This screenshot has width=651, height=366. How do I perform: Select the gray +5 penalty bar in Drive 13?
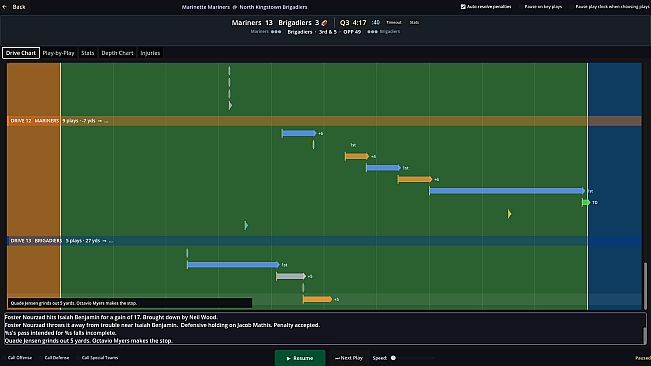(291, 276)
